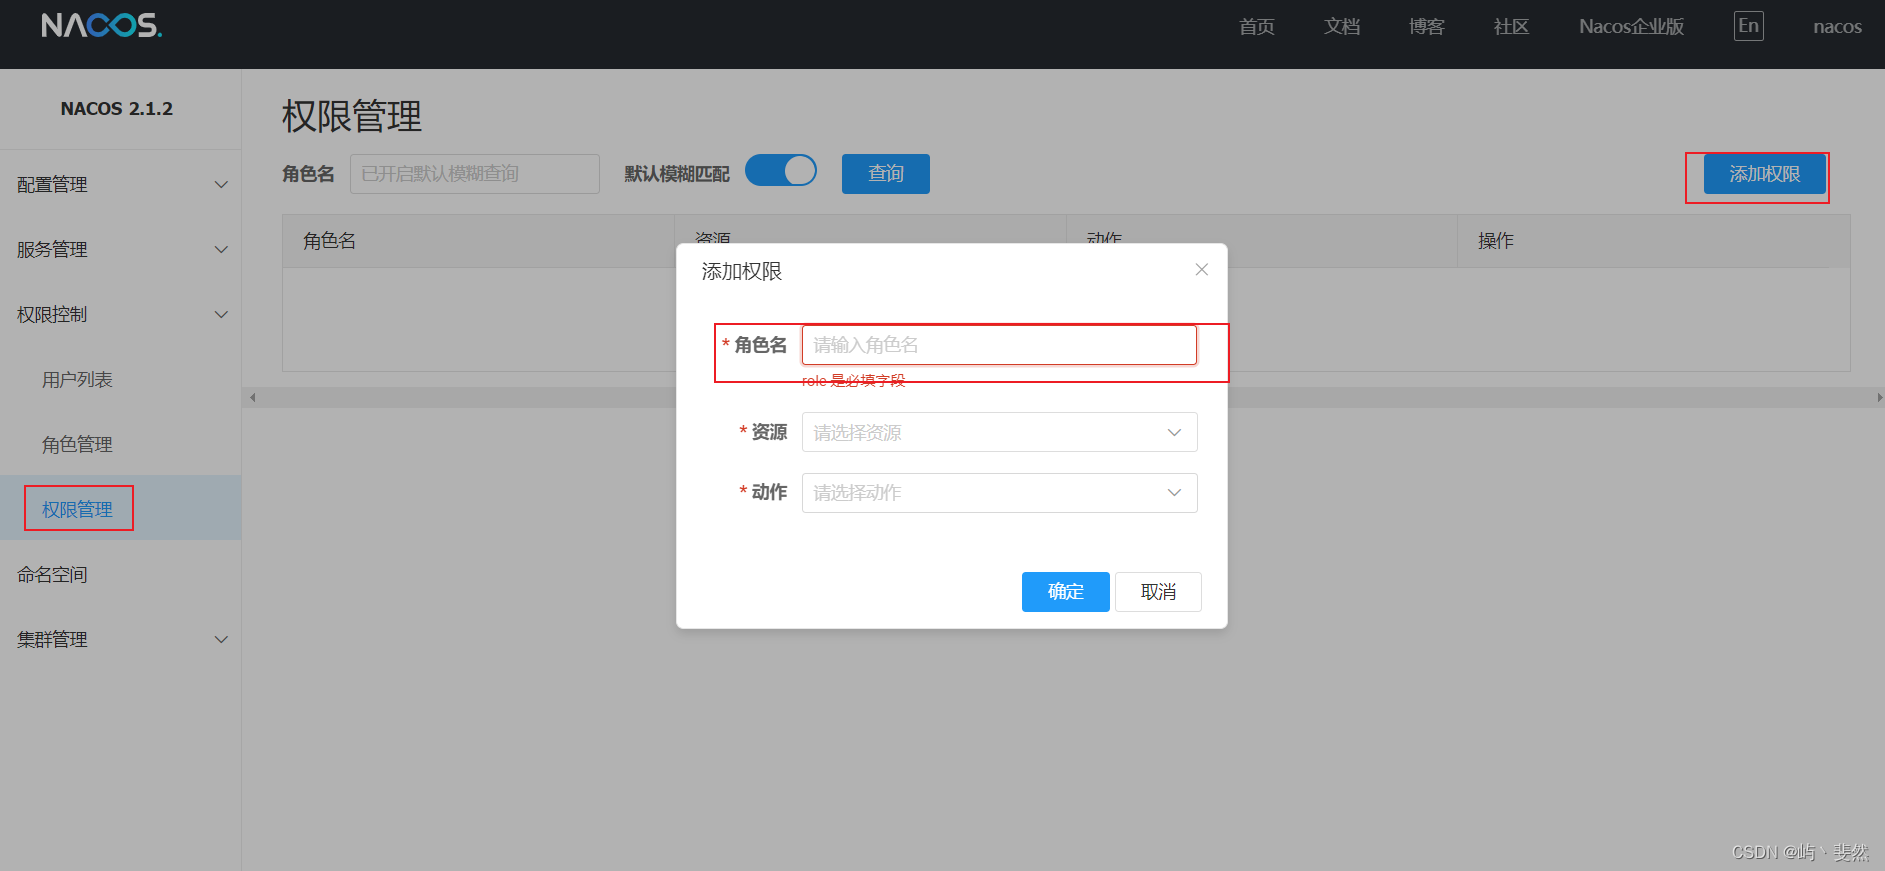Click the 角色名 search field
Viewport: 1885px width, 871px height.
[x=475, y=173]
